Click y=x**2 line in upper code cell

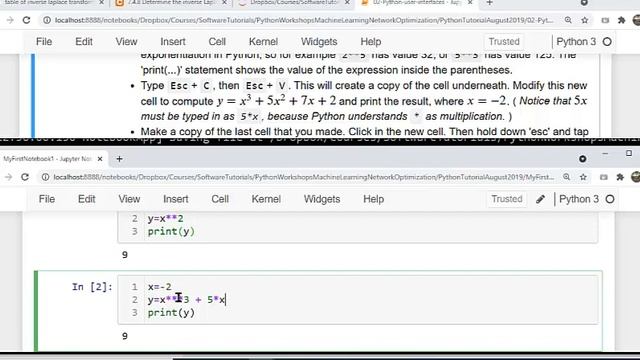[165, 218]
